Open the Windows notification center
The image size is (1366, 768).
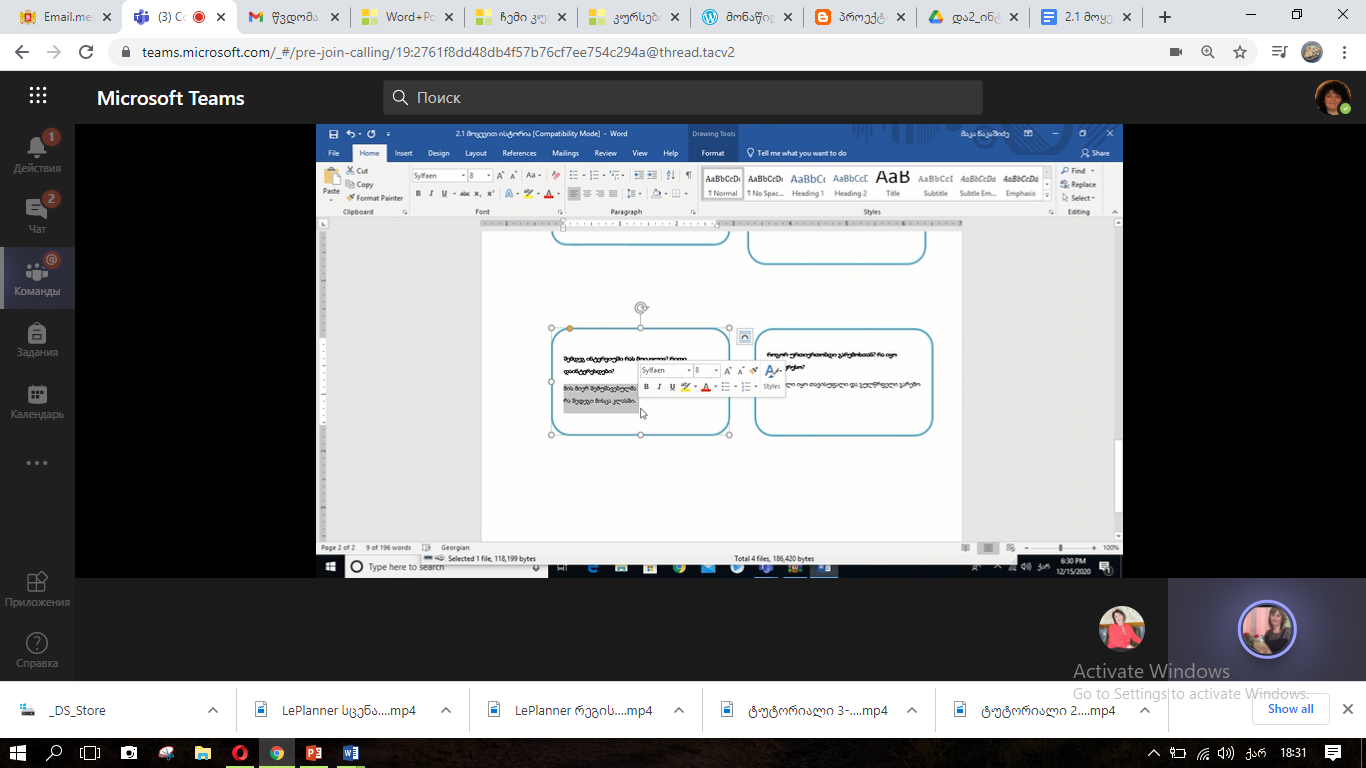point(1333,753)
